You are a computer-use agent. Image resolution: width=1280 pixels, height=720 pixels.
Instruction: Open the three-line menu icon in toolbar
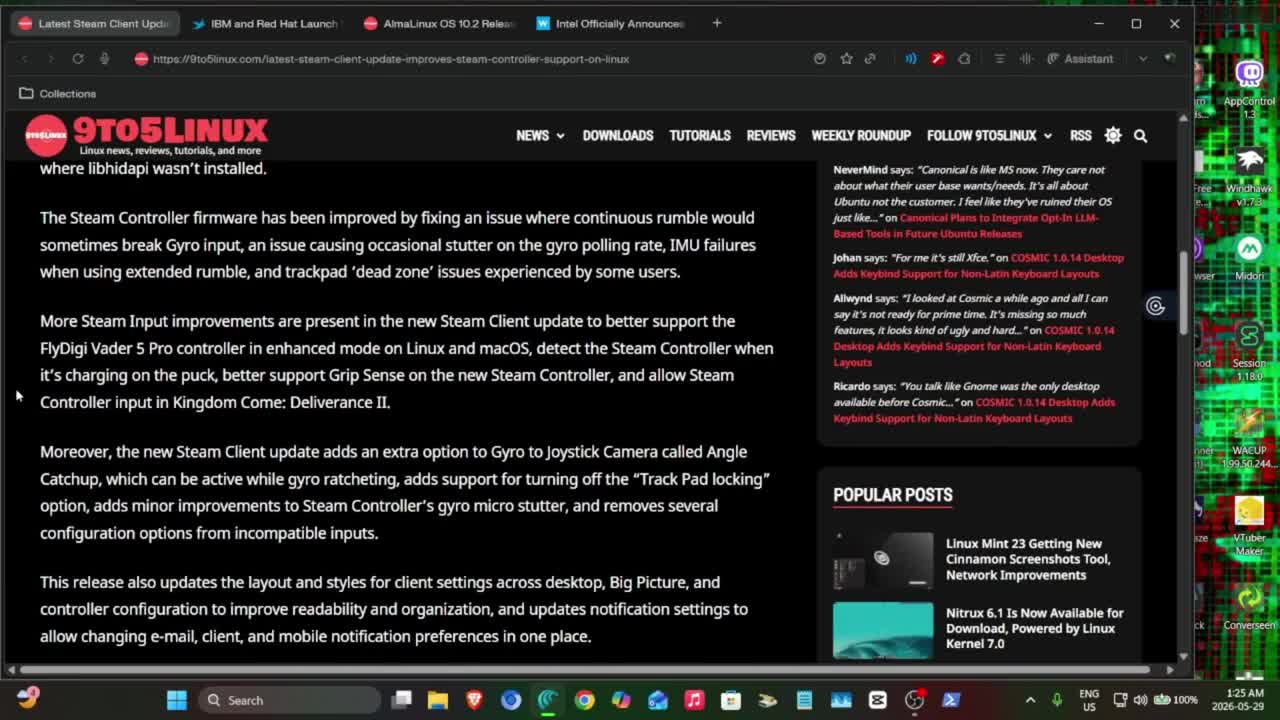pyautogui.click(x=999, y=59)
